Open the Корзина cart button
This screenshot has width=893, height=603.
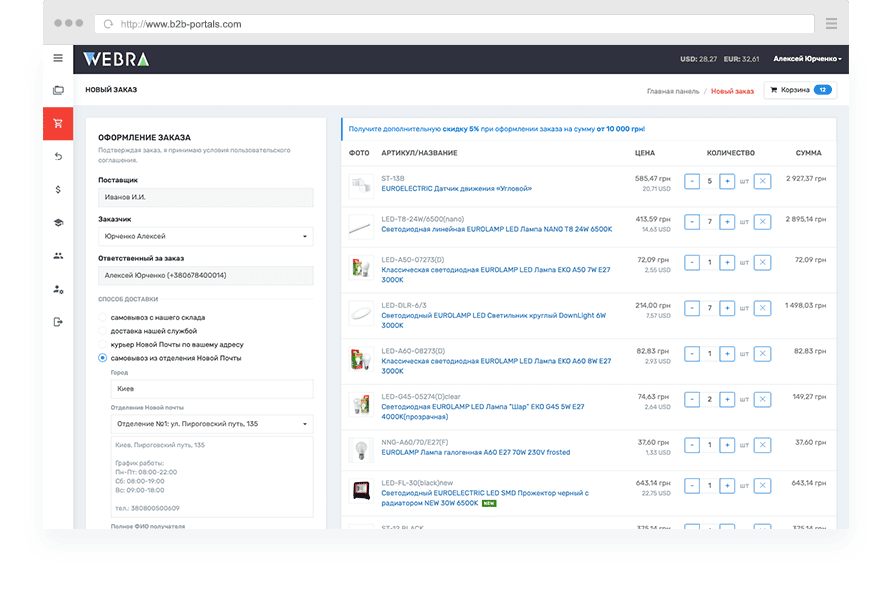point(800,90)
